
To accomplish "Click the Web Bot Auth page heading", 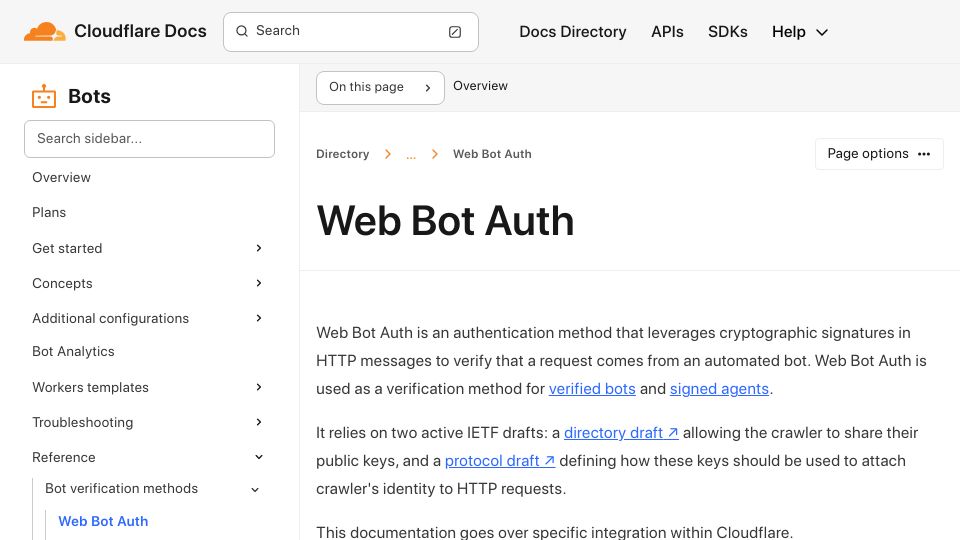I will pos(445,221).
